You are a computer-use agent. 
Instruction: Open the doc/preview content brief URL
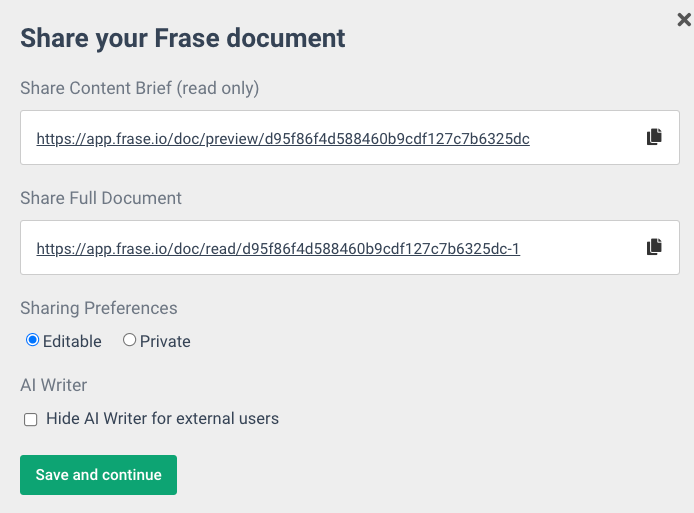point(283,139)
